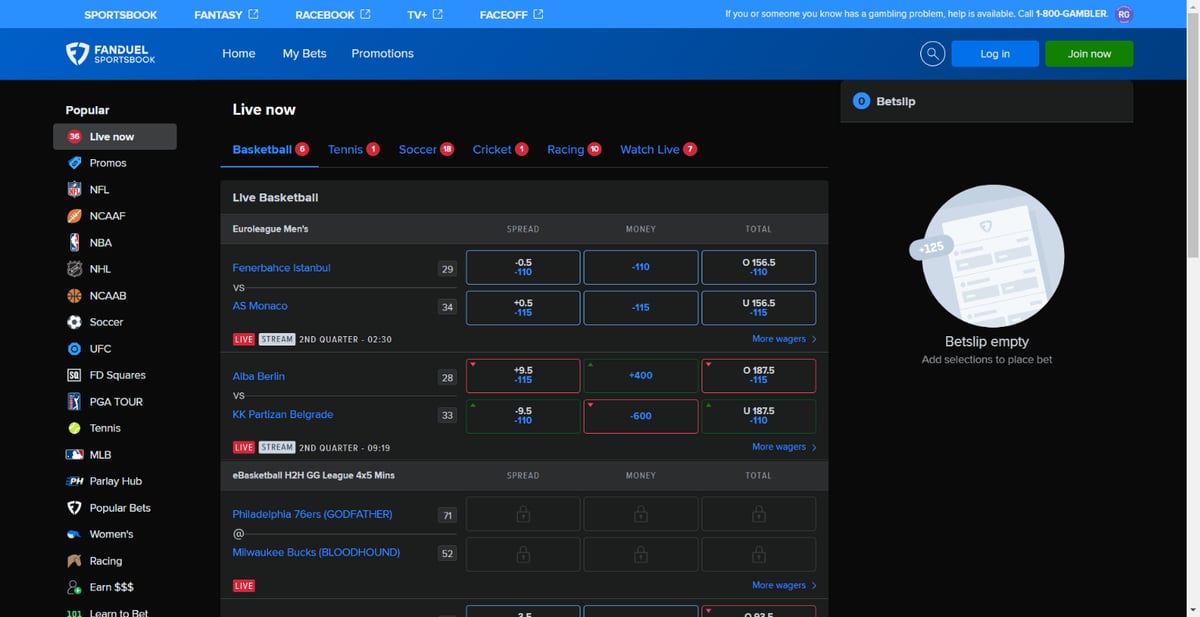Open Alba Berlin team link
1200x617 pixels.
pyautogui.click(x=258, y=376)
